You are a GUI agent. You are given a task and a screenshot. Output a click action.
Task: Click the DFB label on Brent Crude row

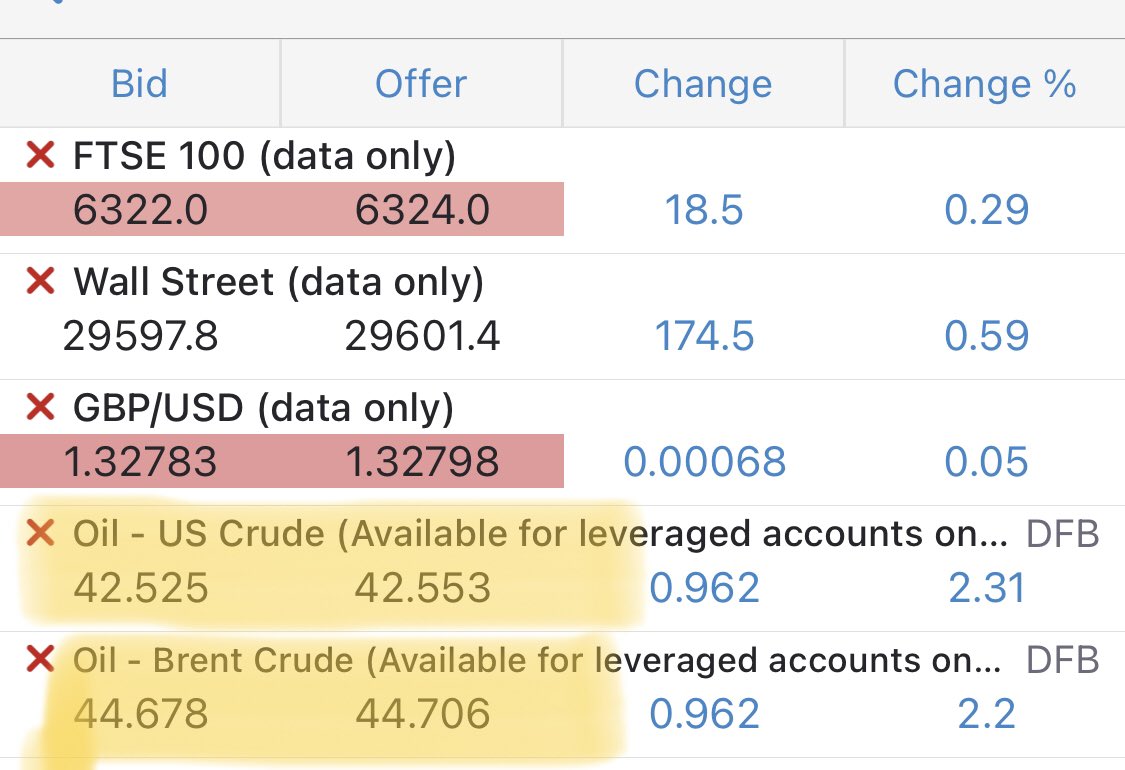pyautogui.click(x=1063, y=660)
